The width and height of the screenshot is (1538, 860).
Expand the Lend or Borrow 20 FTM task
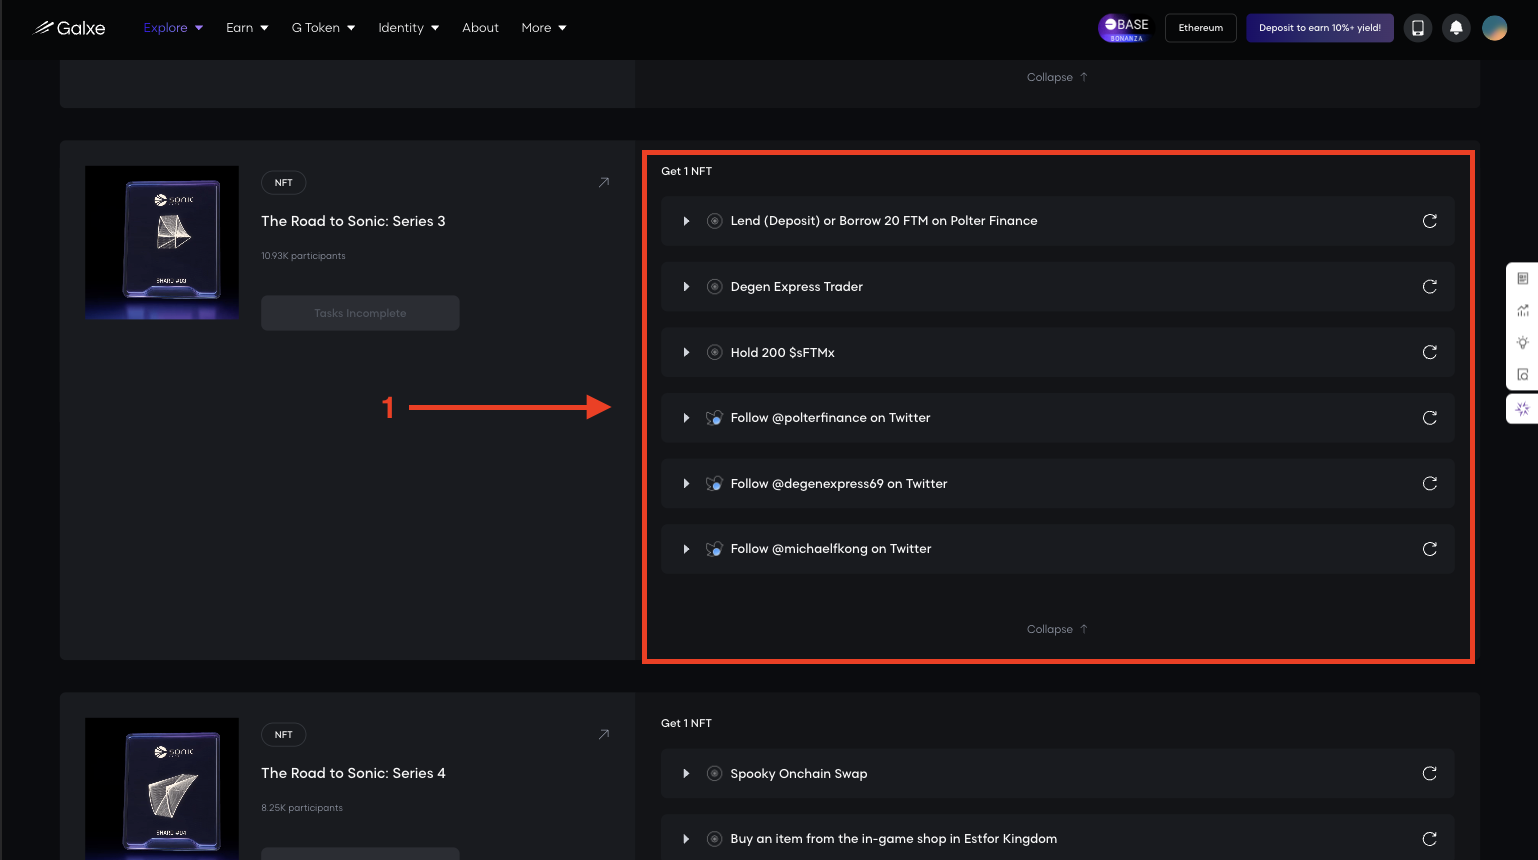686,221
